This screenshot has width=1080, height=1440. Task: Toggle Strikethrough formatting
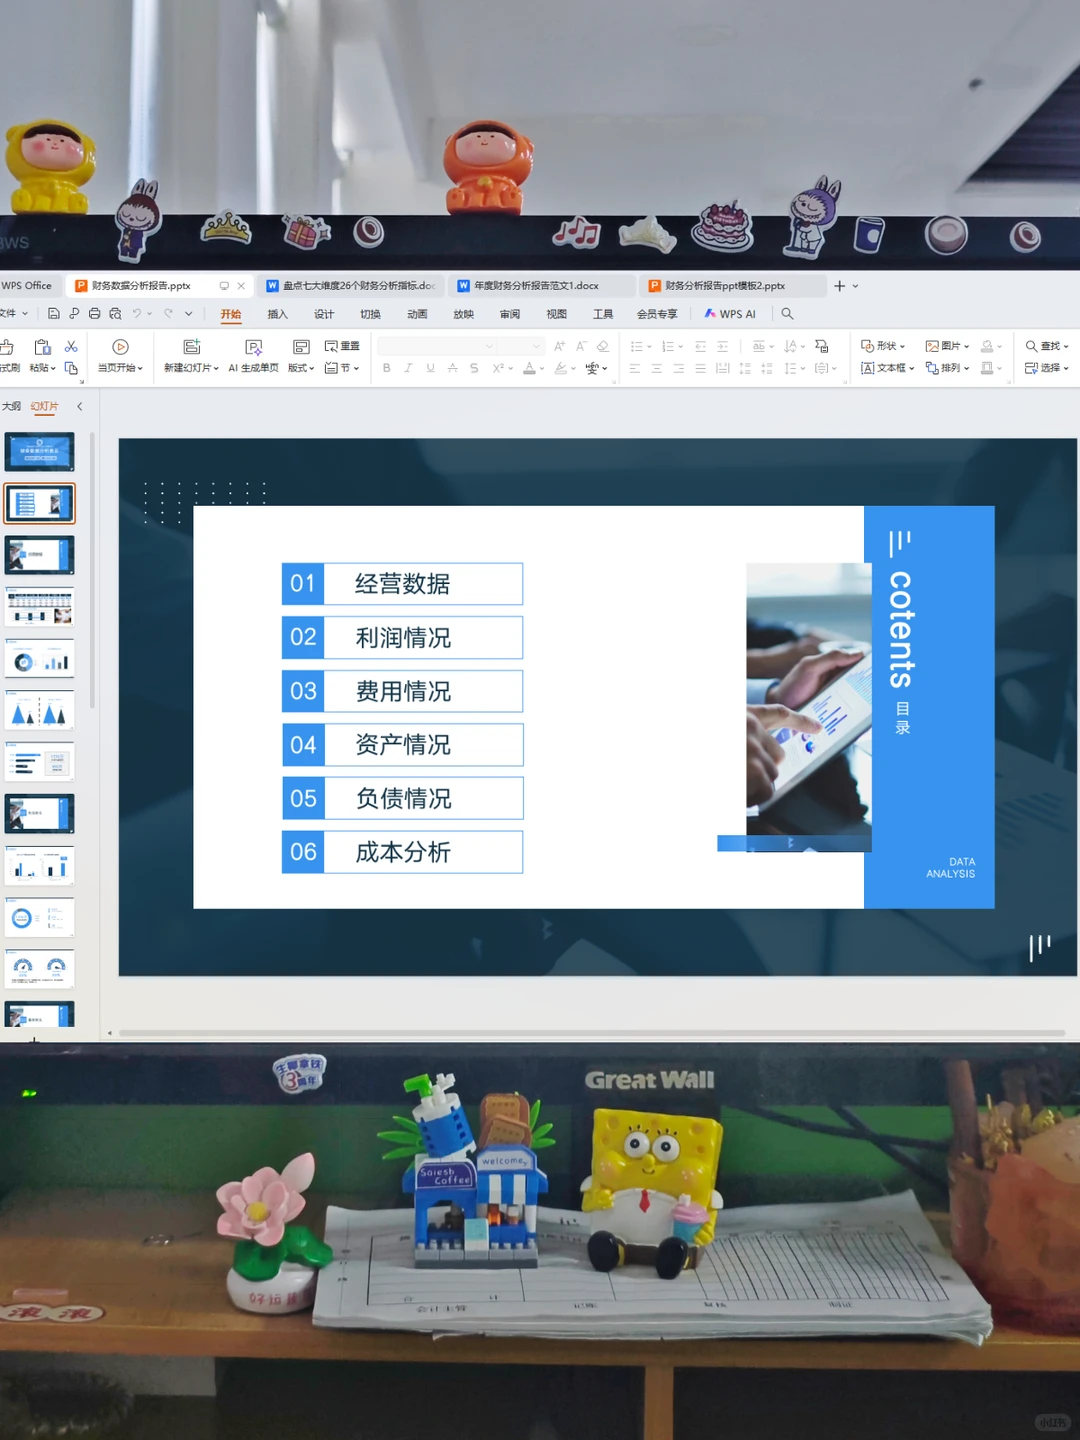[452, 368]
